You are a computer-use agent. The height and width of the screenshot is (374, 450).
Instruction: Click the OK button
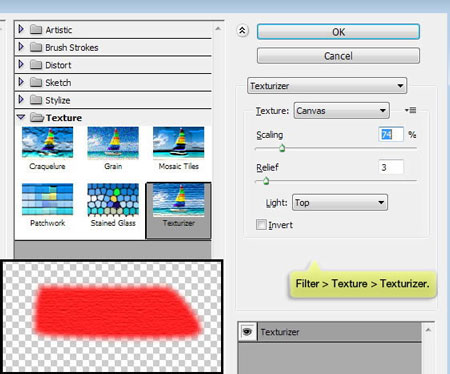(338, 32)
